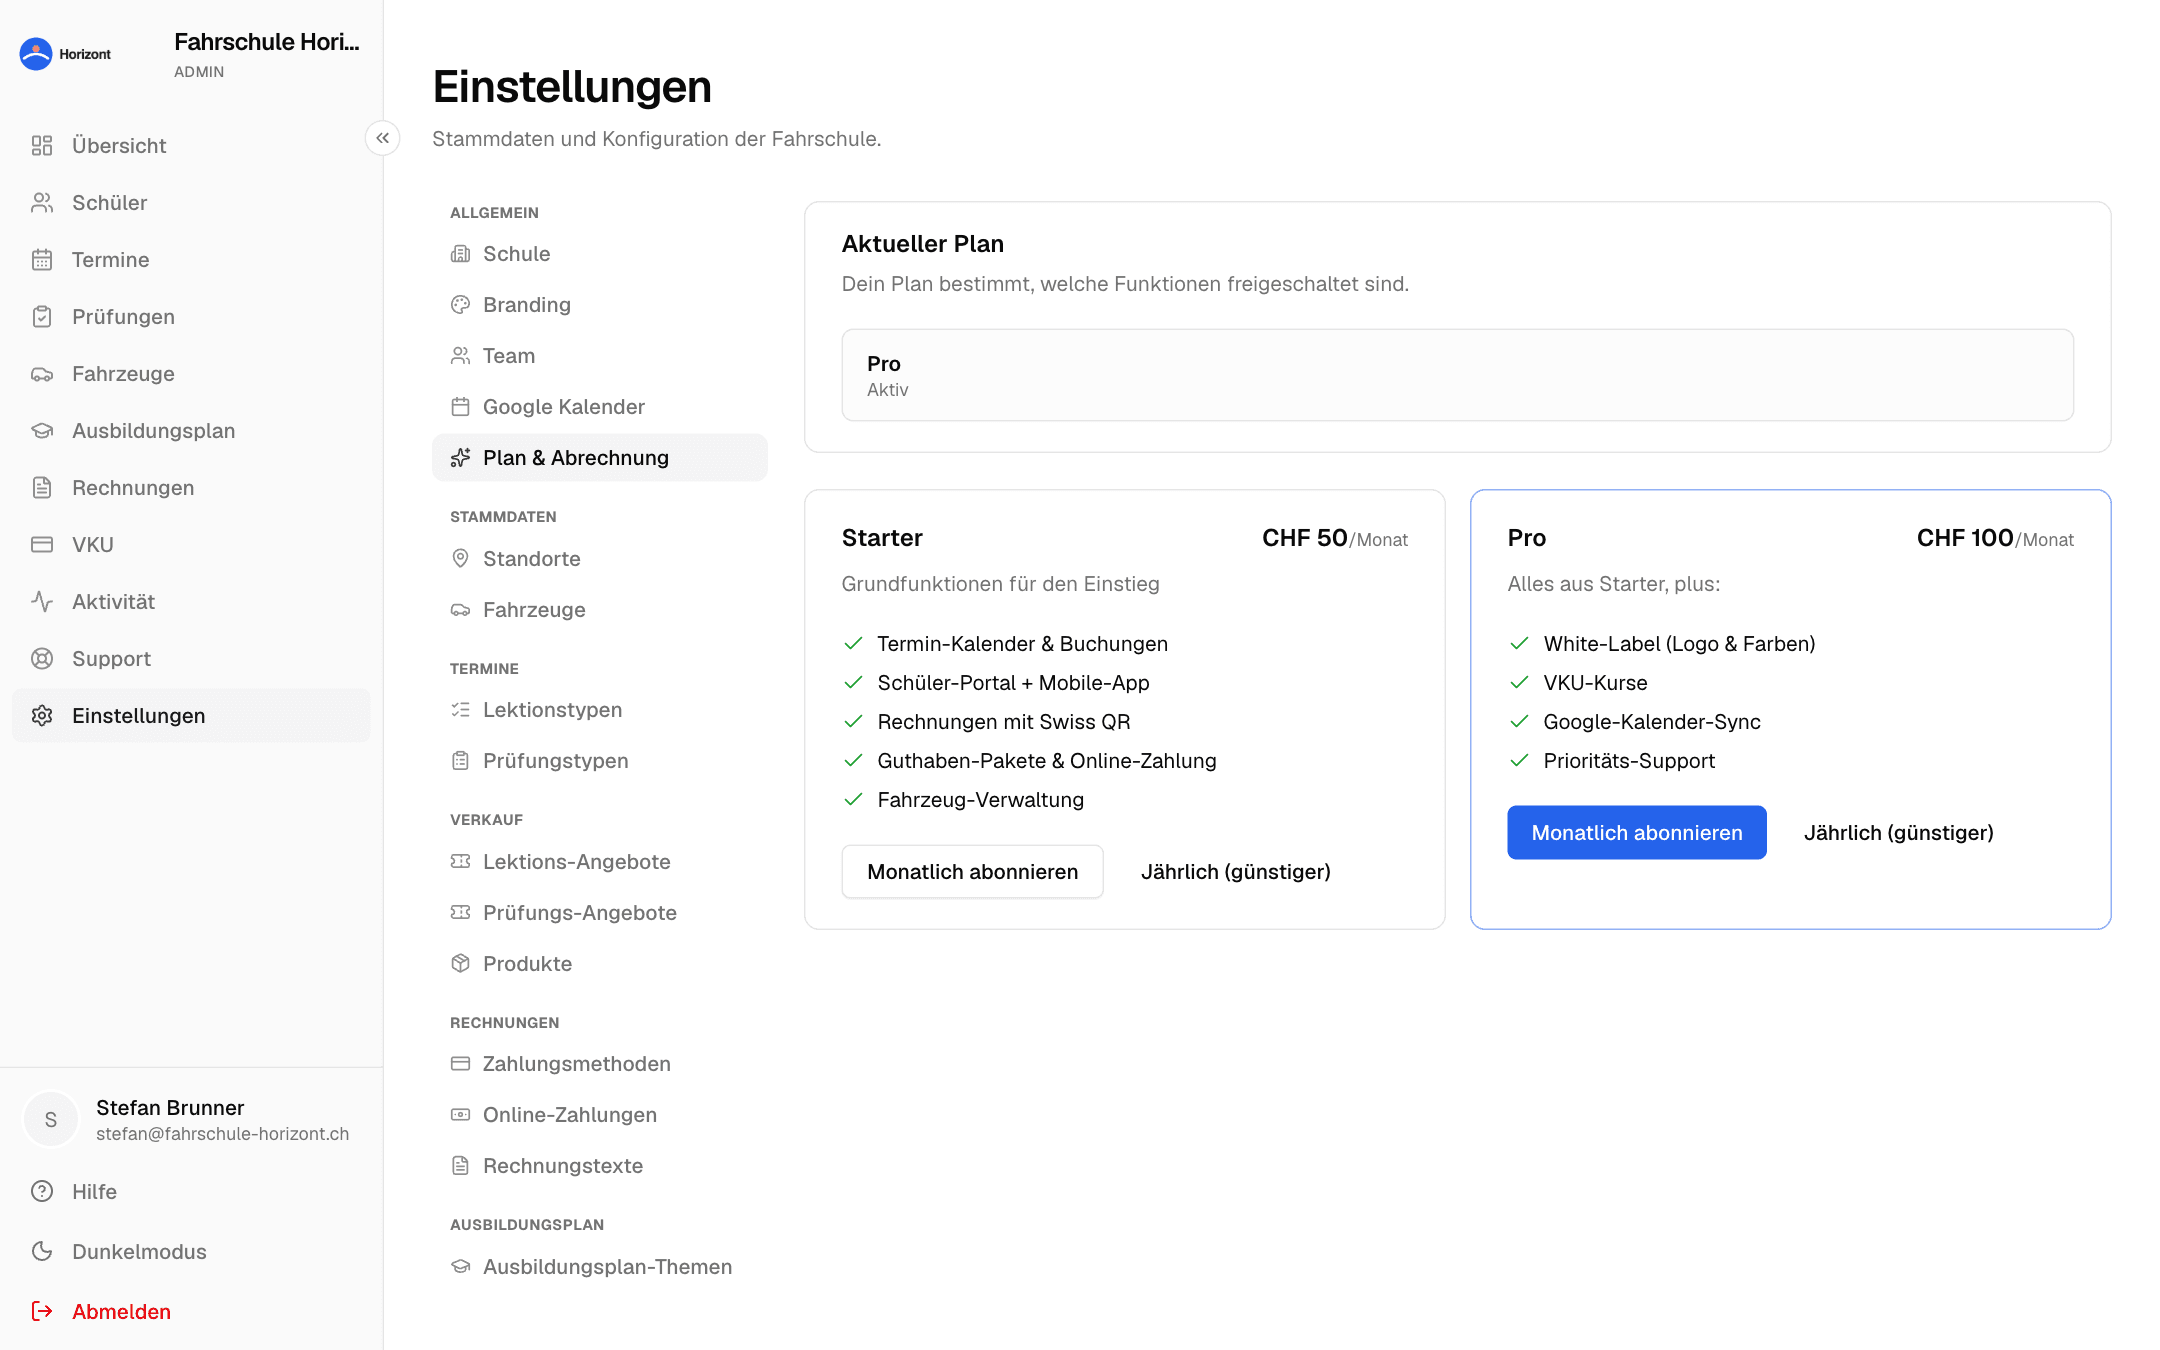Go to Prüfungs-Angebote
Screen dimensions: 2160x1350
600,913
